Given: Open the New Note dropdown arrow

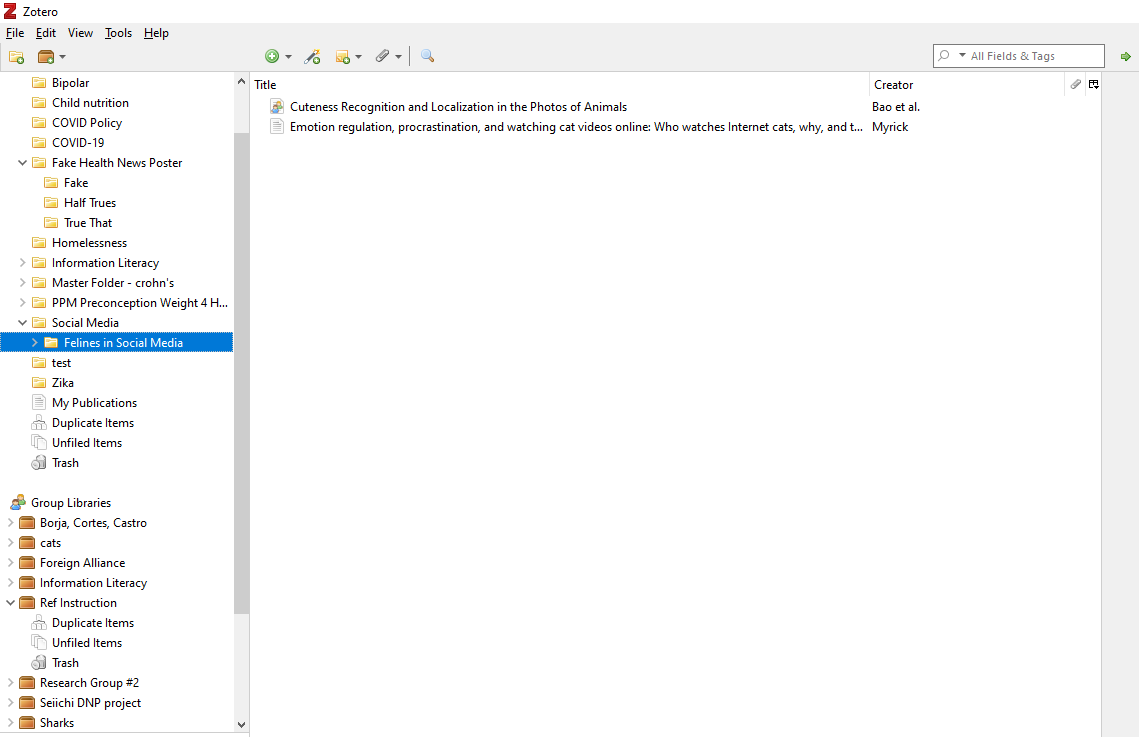Looking at the screenshot, I should pyautogui.click(x=358, y=57).
